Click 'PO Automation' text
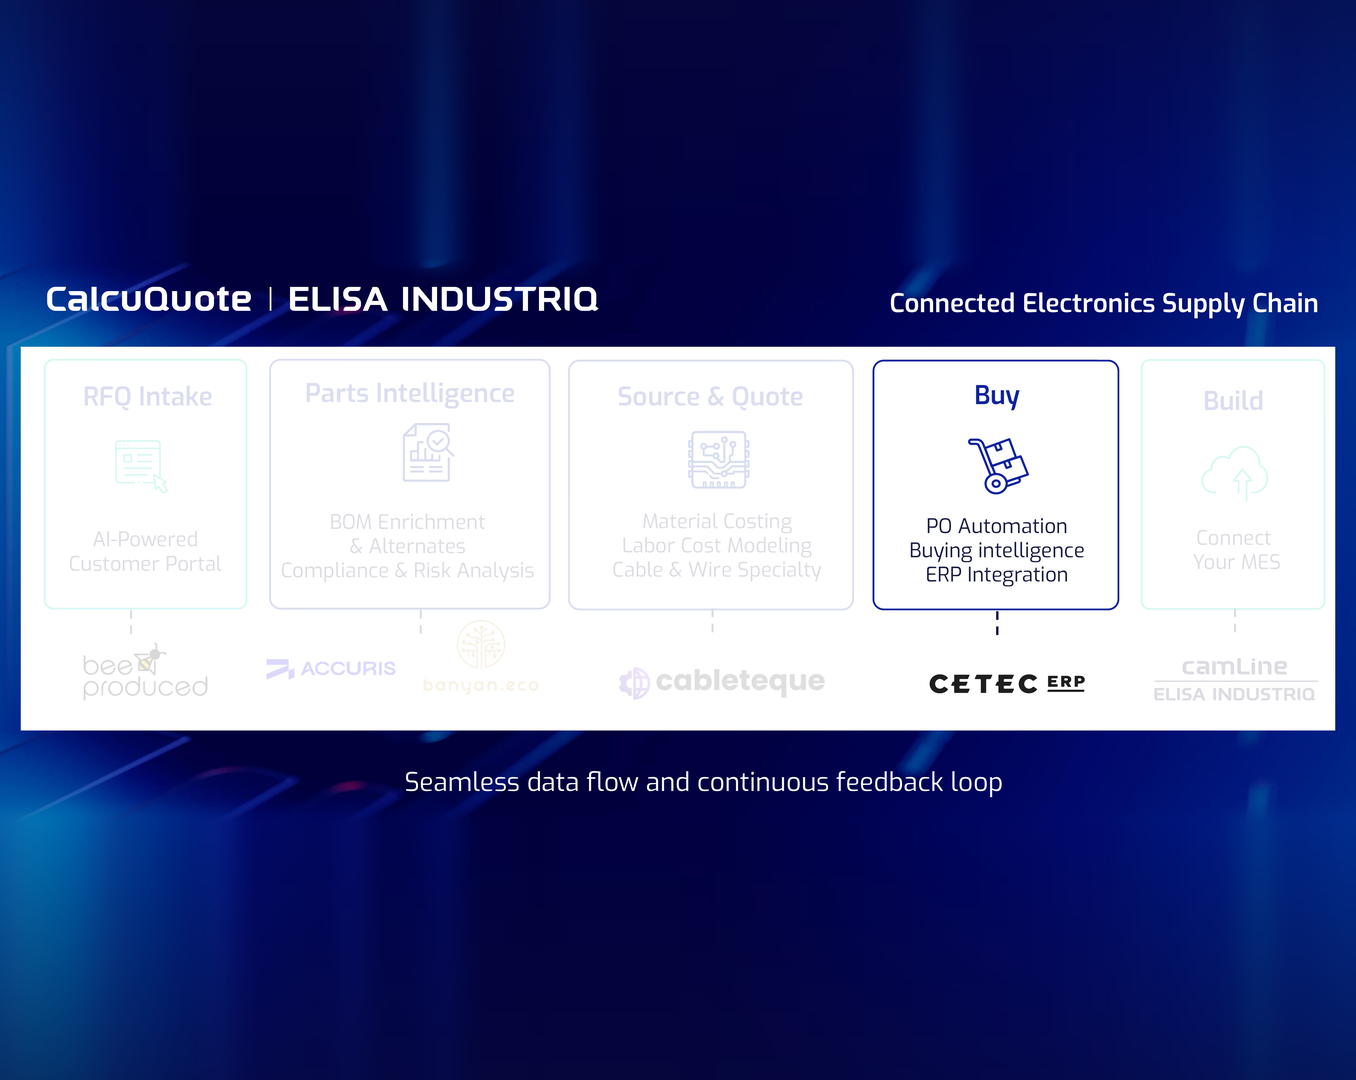This screenshot has height=1080, width=1356. [x=997, y=526]
